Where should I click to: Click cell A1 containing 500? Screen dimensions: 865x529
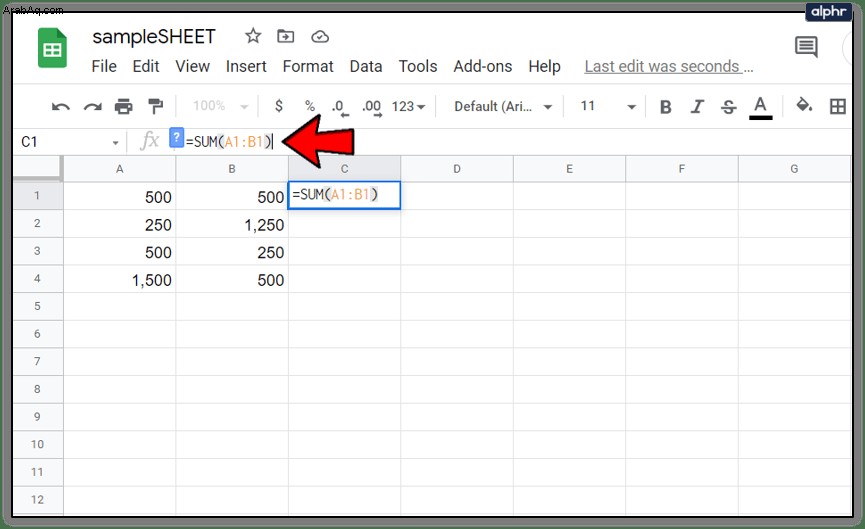(x=120, y=196)
